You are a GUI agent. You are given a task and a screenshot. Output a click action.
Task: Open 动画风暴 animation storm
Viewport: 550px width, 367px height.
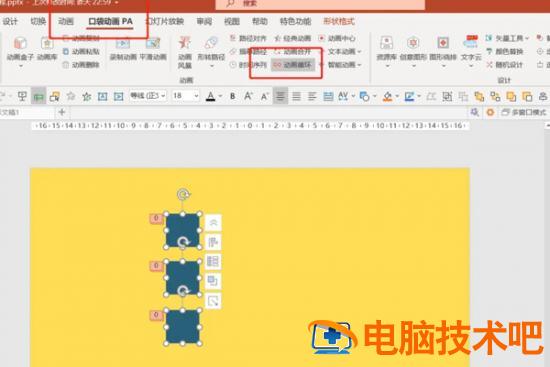click(x=185, y=53)
